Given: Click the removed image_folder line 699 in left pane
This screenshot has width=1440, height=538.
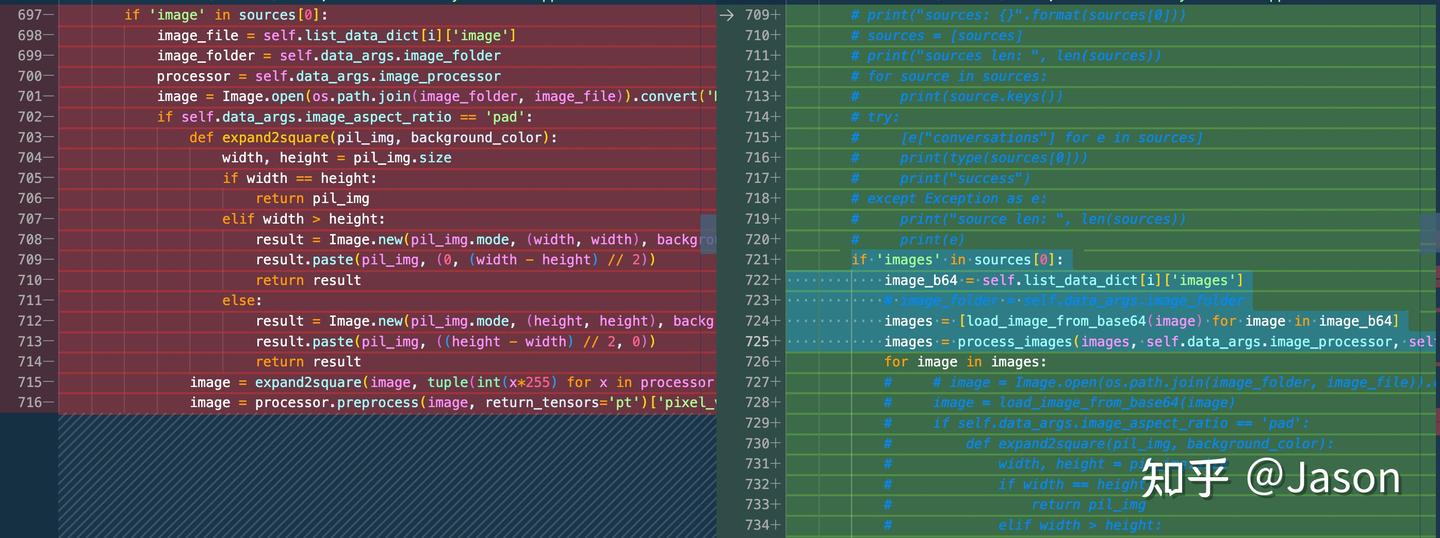Looking at the screenshot, I should (329, 55).
